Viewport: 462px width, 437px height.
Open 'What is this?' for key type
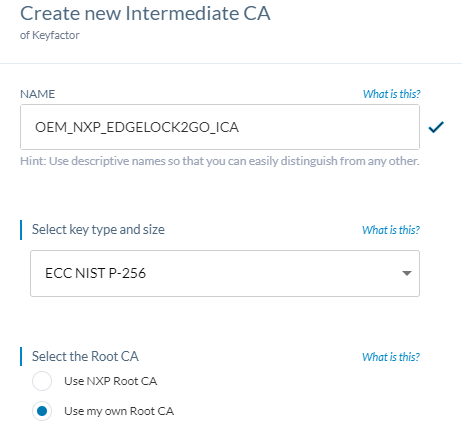tap(391, 230)
